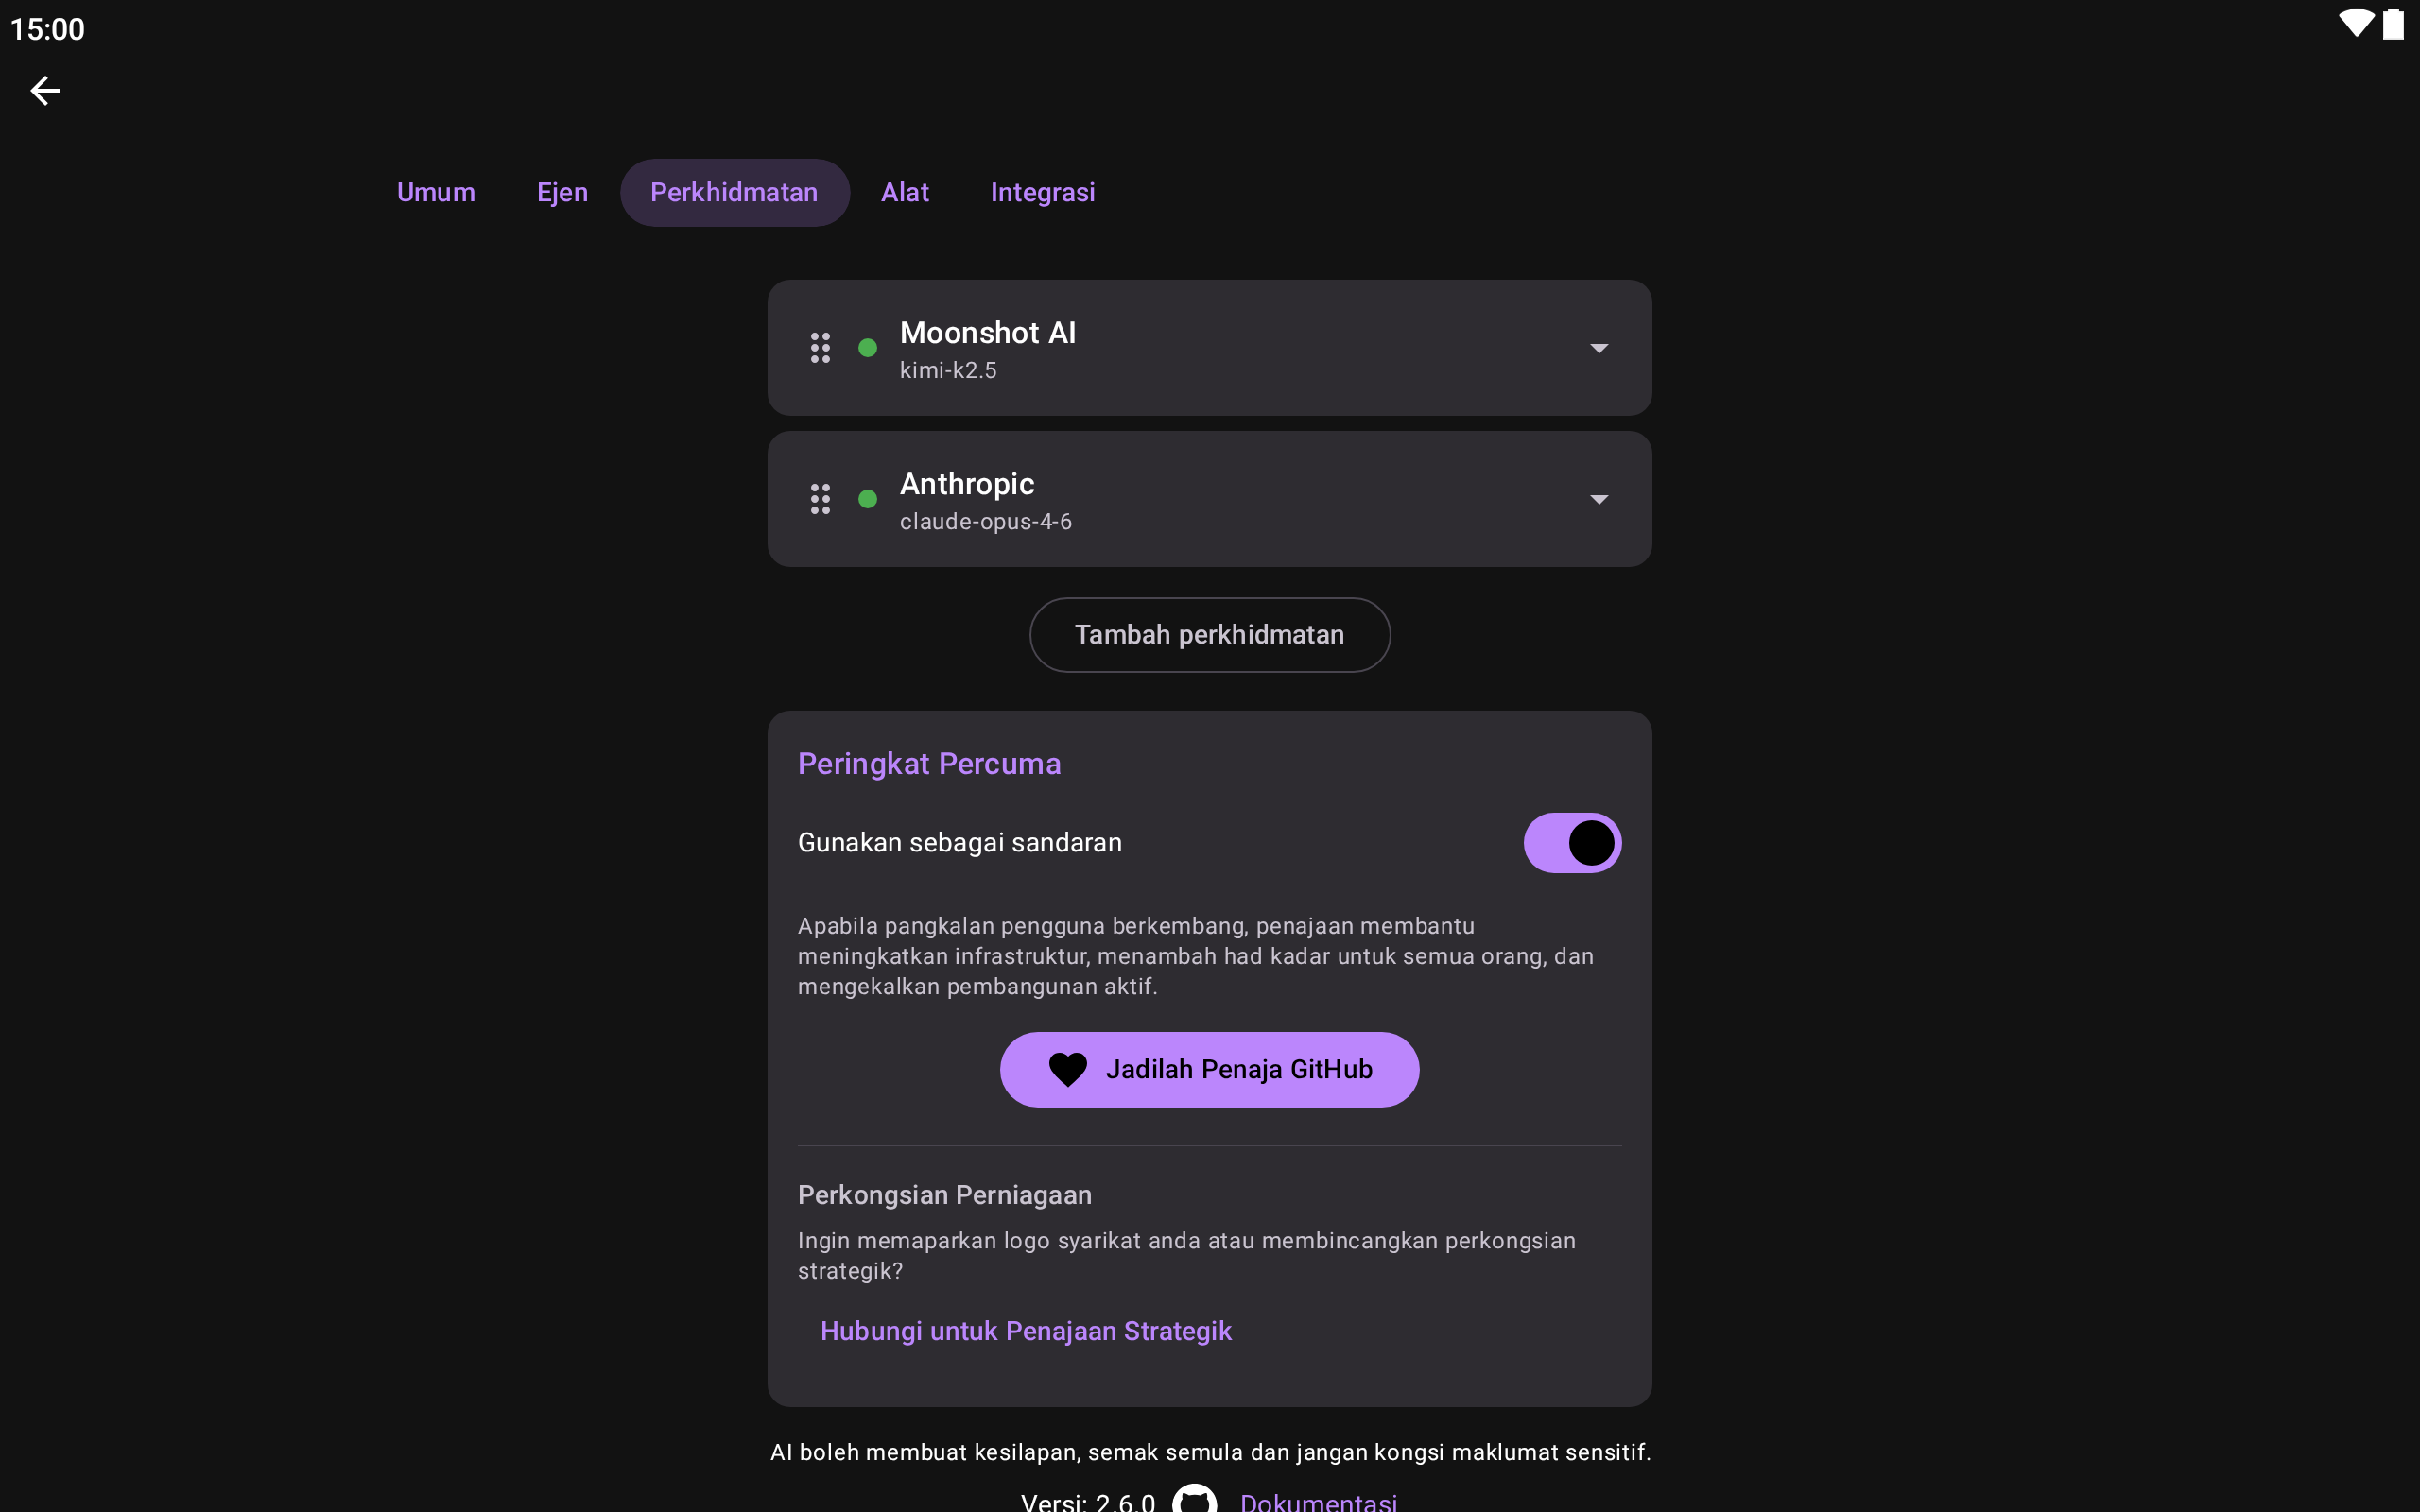Switch to the Ejen tab

click(x=562, y=193)
